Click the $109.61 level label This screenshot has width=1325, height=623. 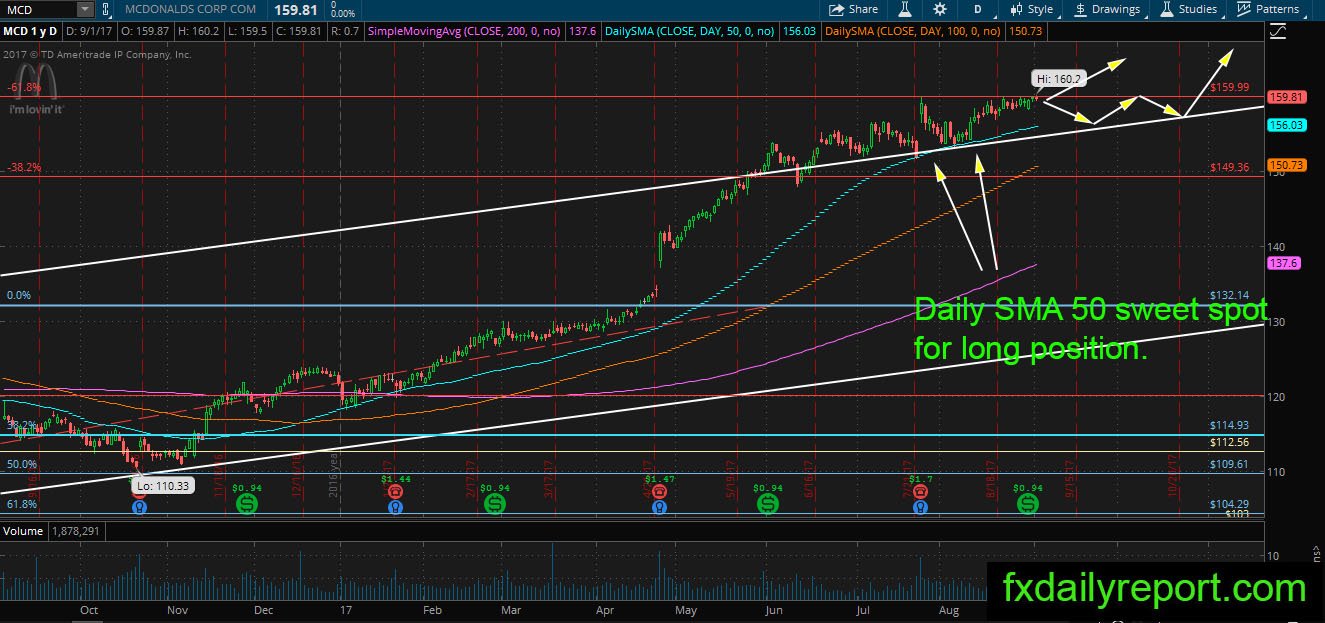click(1228, 464)
